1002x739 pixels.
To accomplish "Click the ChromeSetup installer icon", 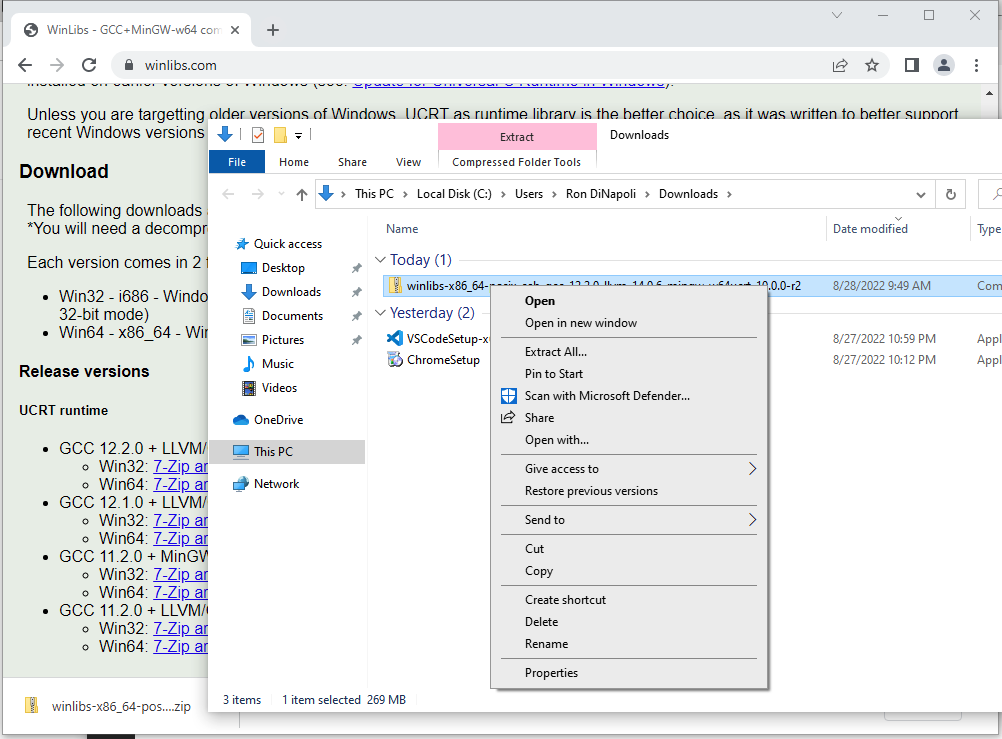I will [x=395, y=360].
